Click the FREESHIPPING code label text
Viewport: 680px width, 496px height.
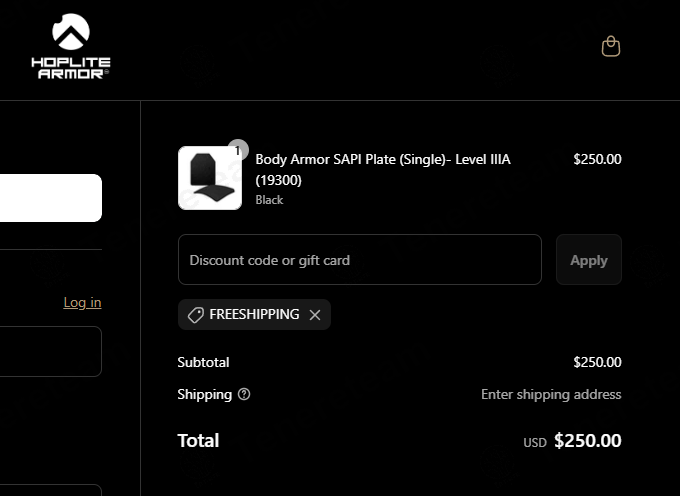(254, 314)
